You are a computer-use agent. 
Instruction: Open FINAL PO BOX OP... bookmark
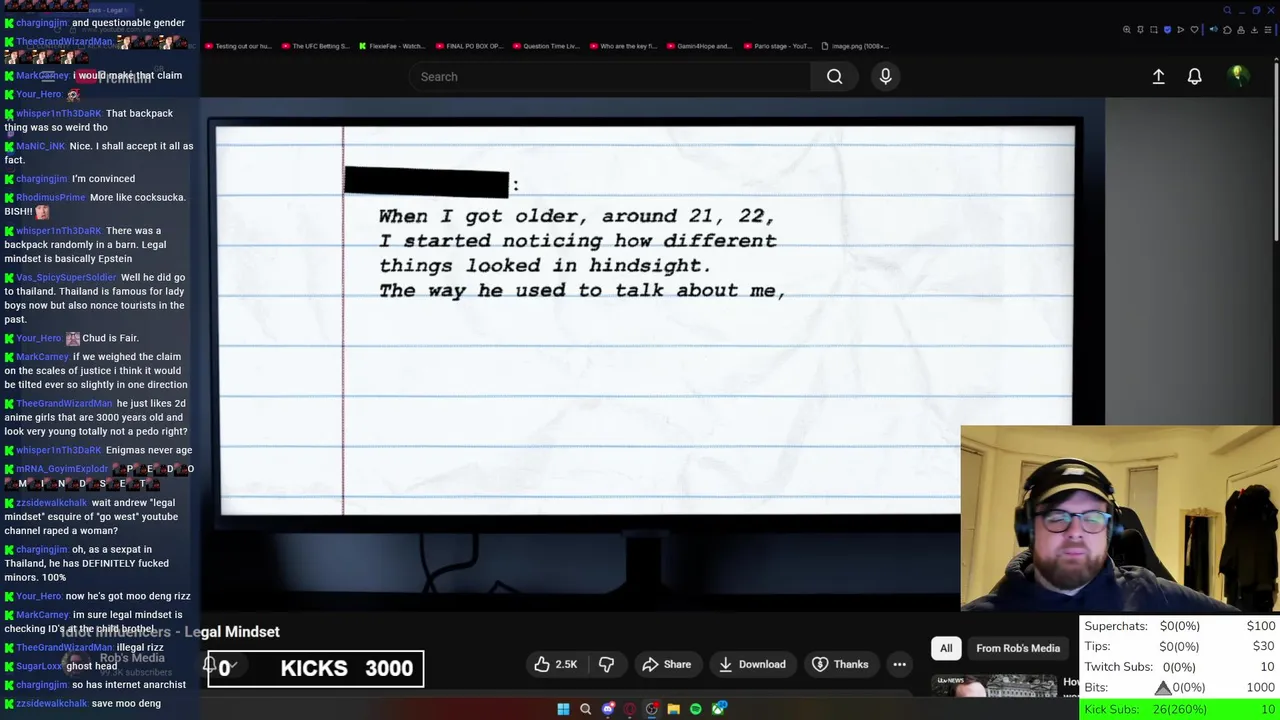pos(468,46)
